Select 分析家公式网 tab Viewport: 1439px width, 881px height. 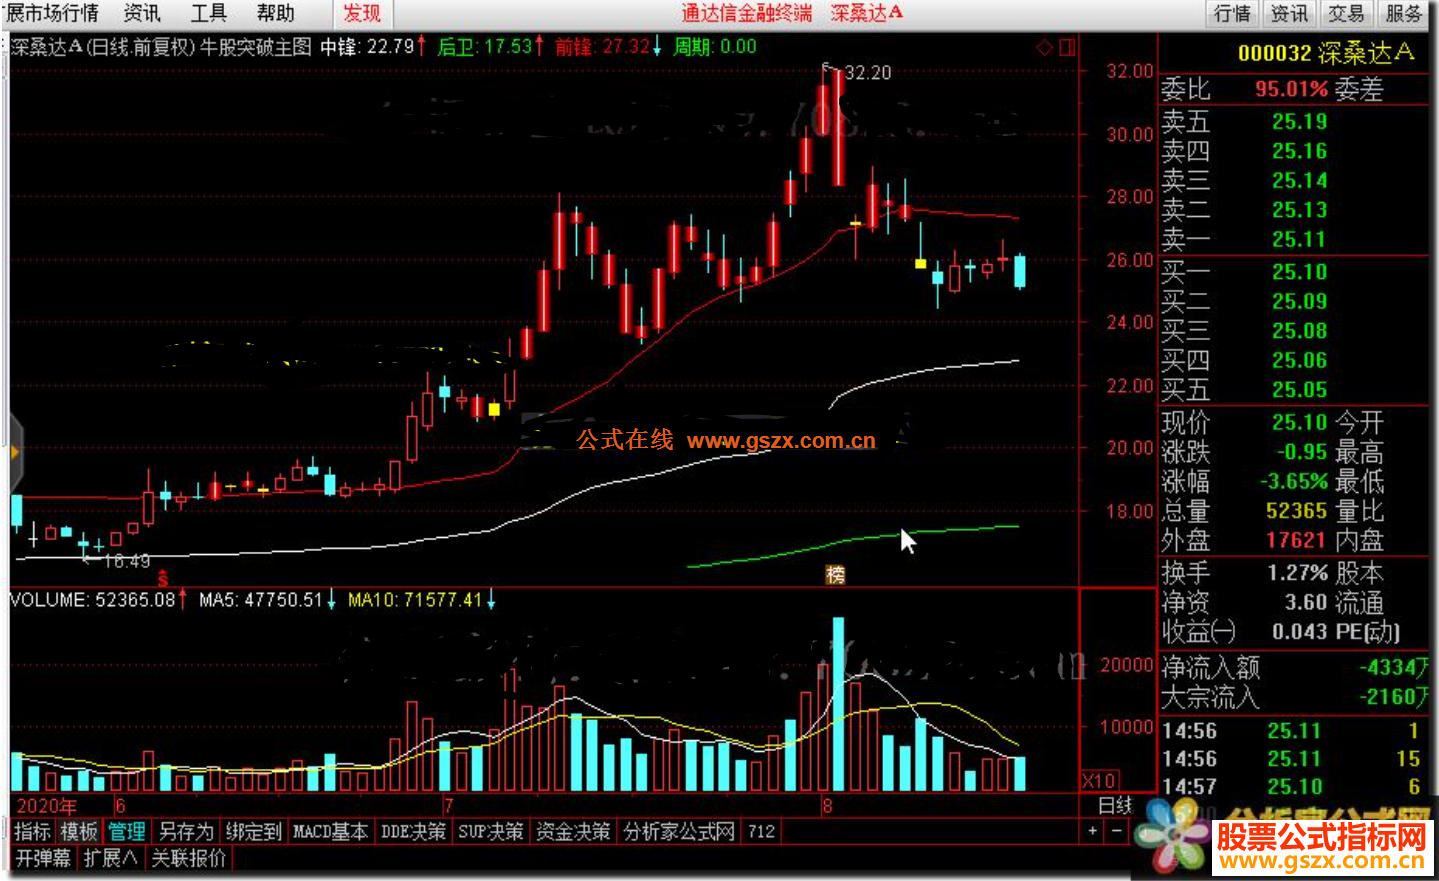(x=679, y=831)
